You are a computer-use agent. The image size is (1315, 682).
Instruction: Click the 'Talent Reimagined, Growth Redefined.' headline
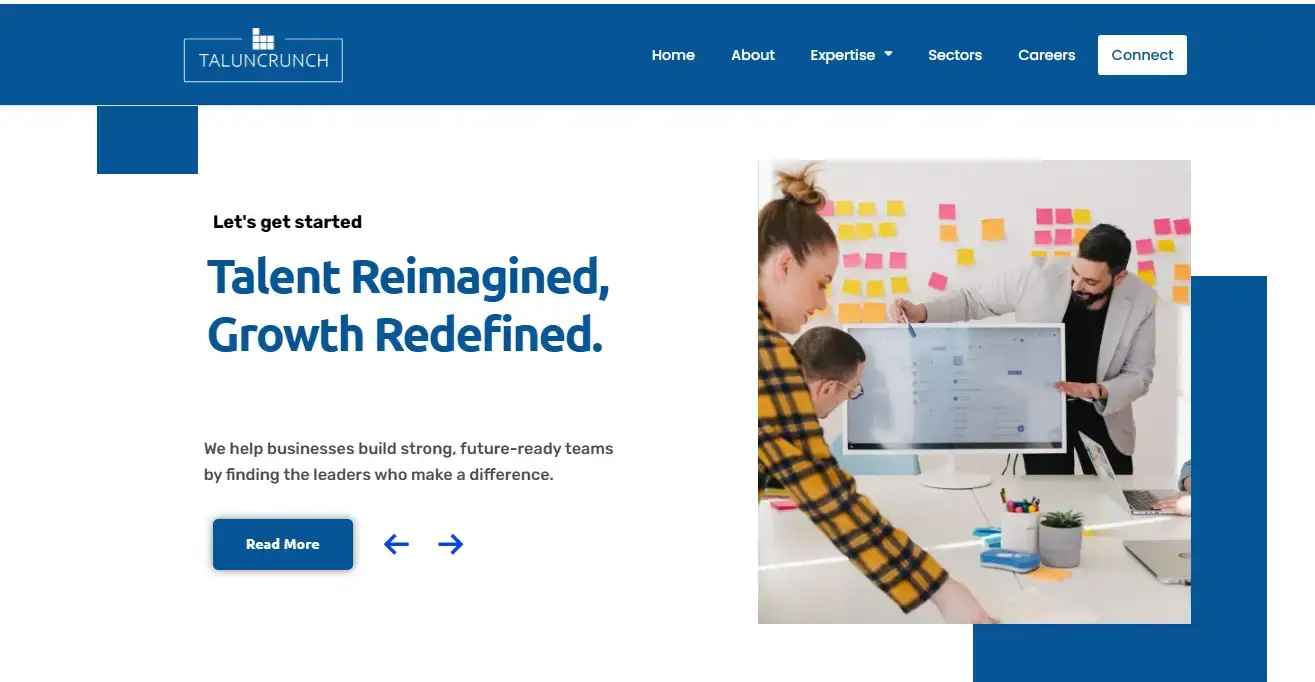pyautogui.click(x=408, y=305)
